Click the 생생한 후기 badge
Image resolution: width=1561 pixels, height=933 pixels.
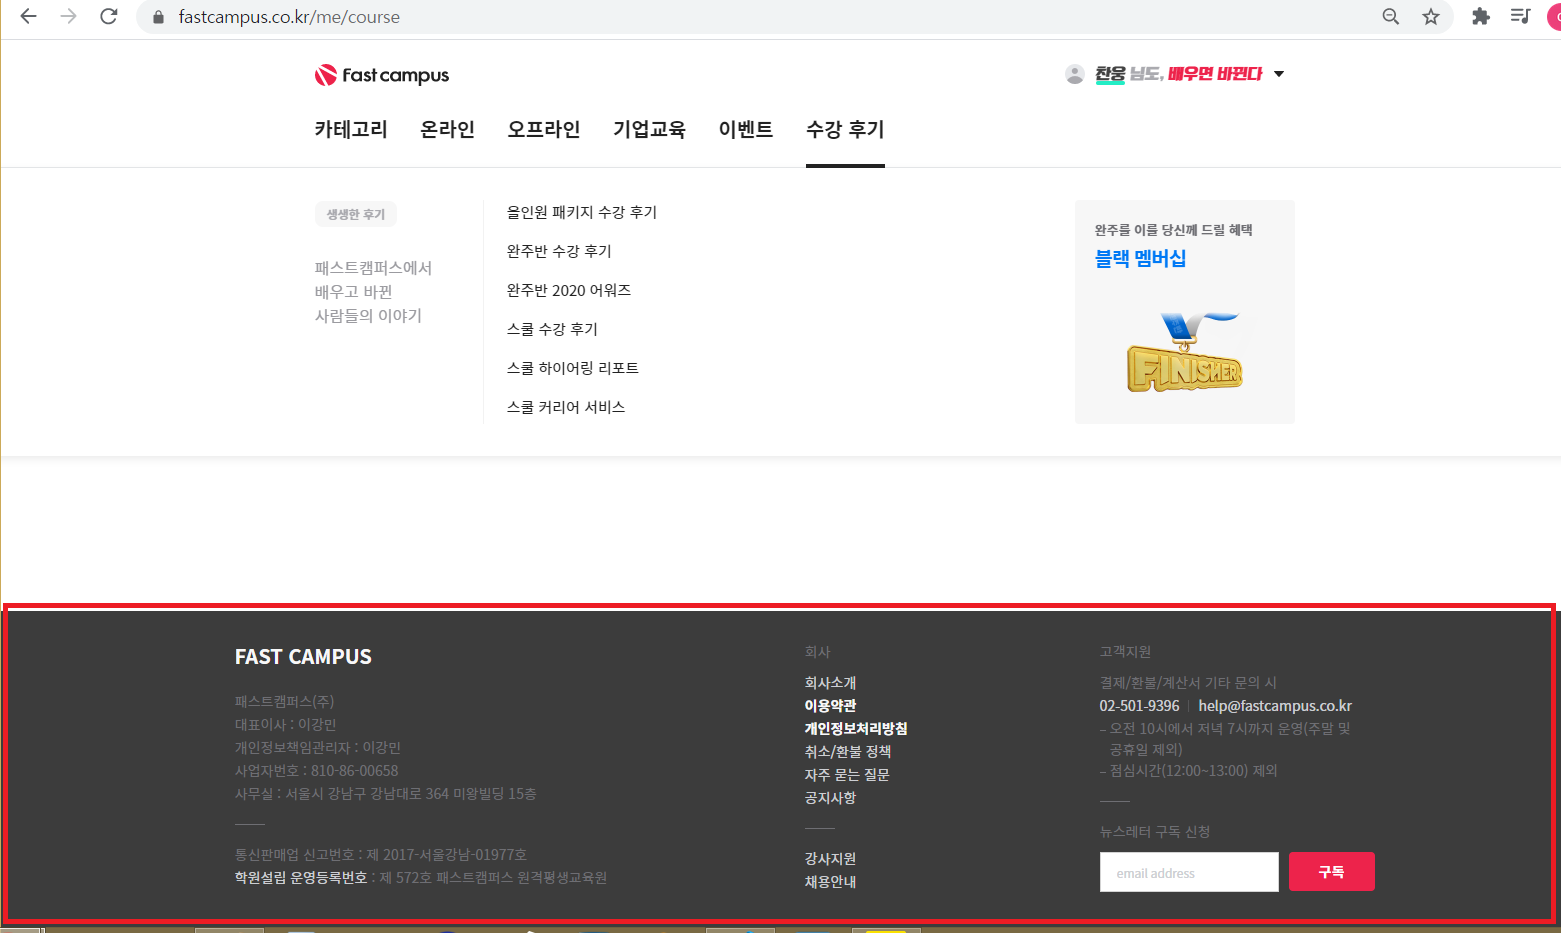356,214
